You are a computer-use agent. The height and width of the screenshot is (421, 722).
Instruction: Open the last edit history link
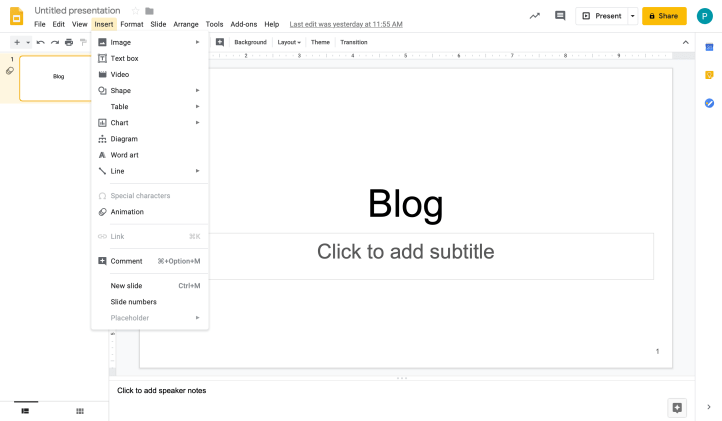click(346, 24)
